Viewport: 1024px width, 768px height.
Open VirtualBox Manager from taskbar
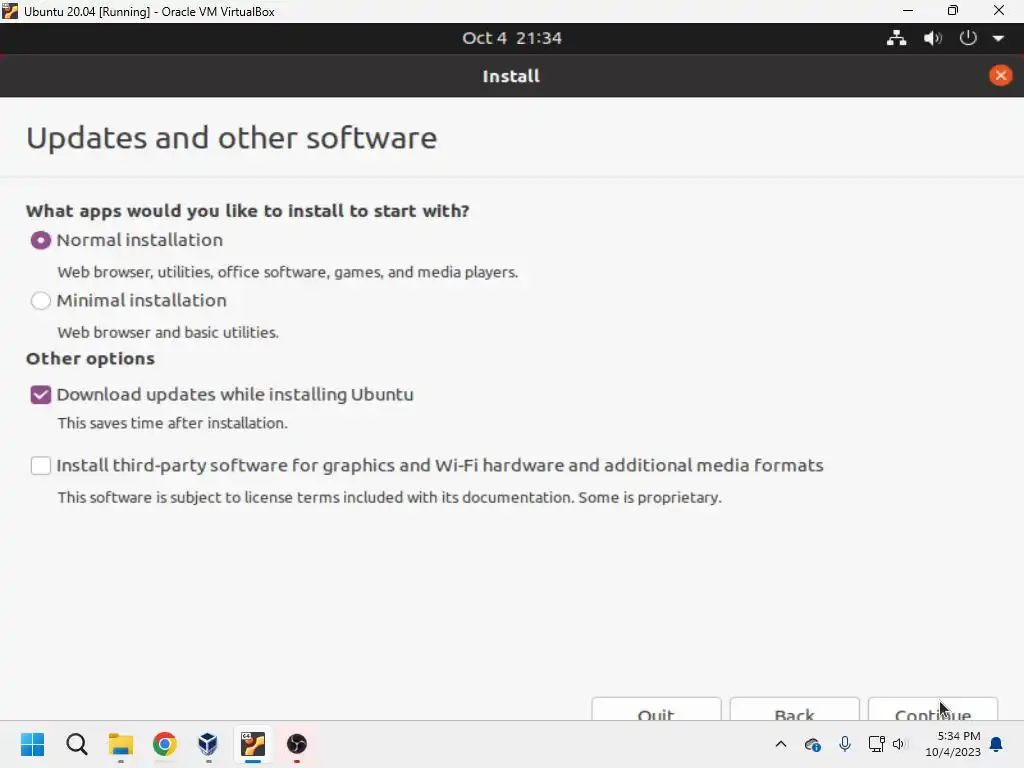(208, 744)
